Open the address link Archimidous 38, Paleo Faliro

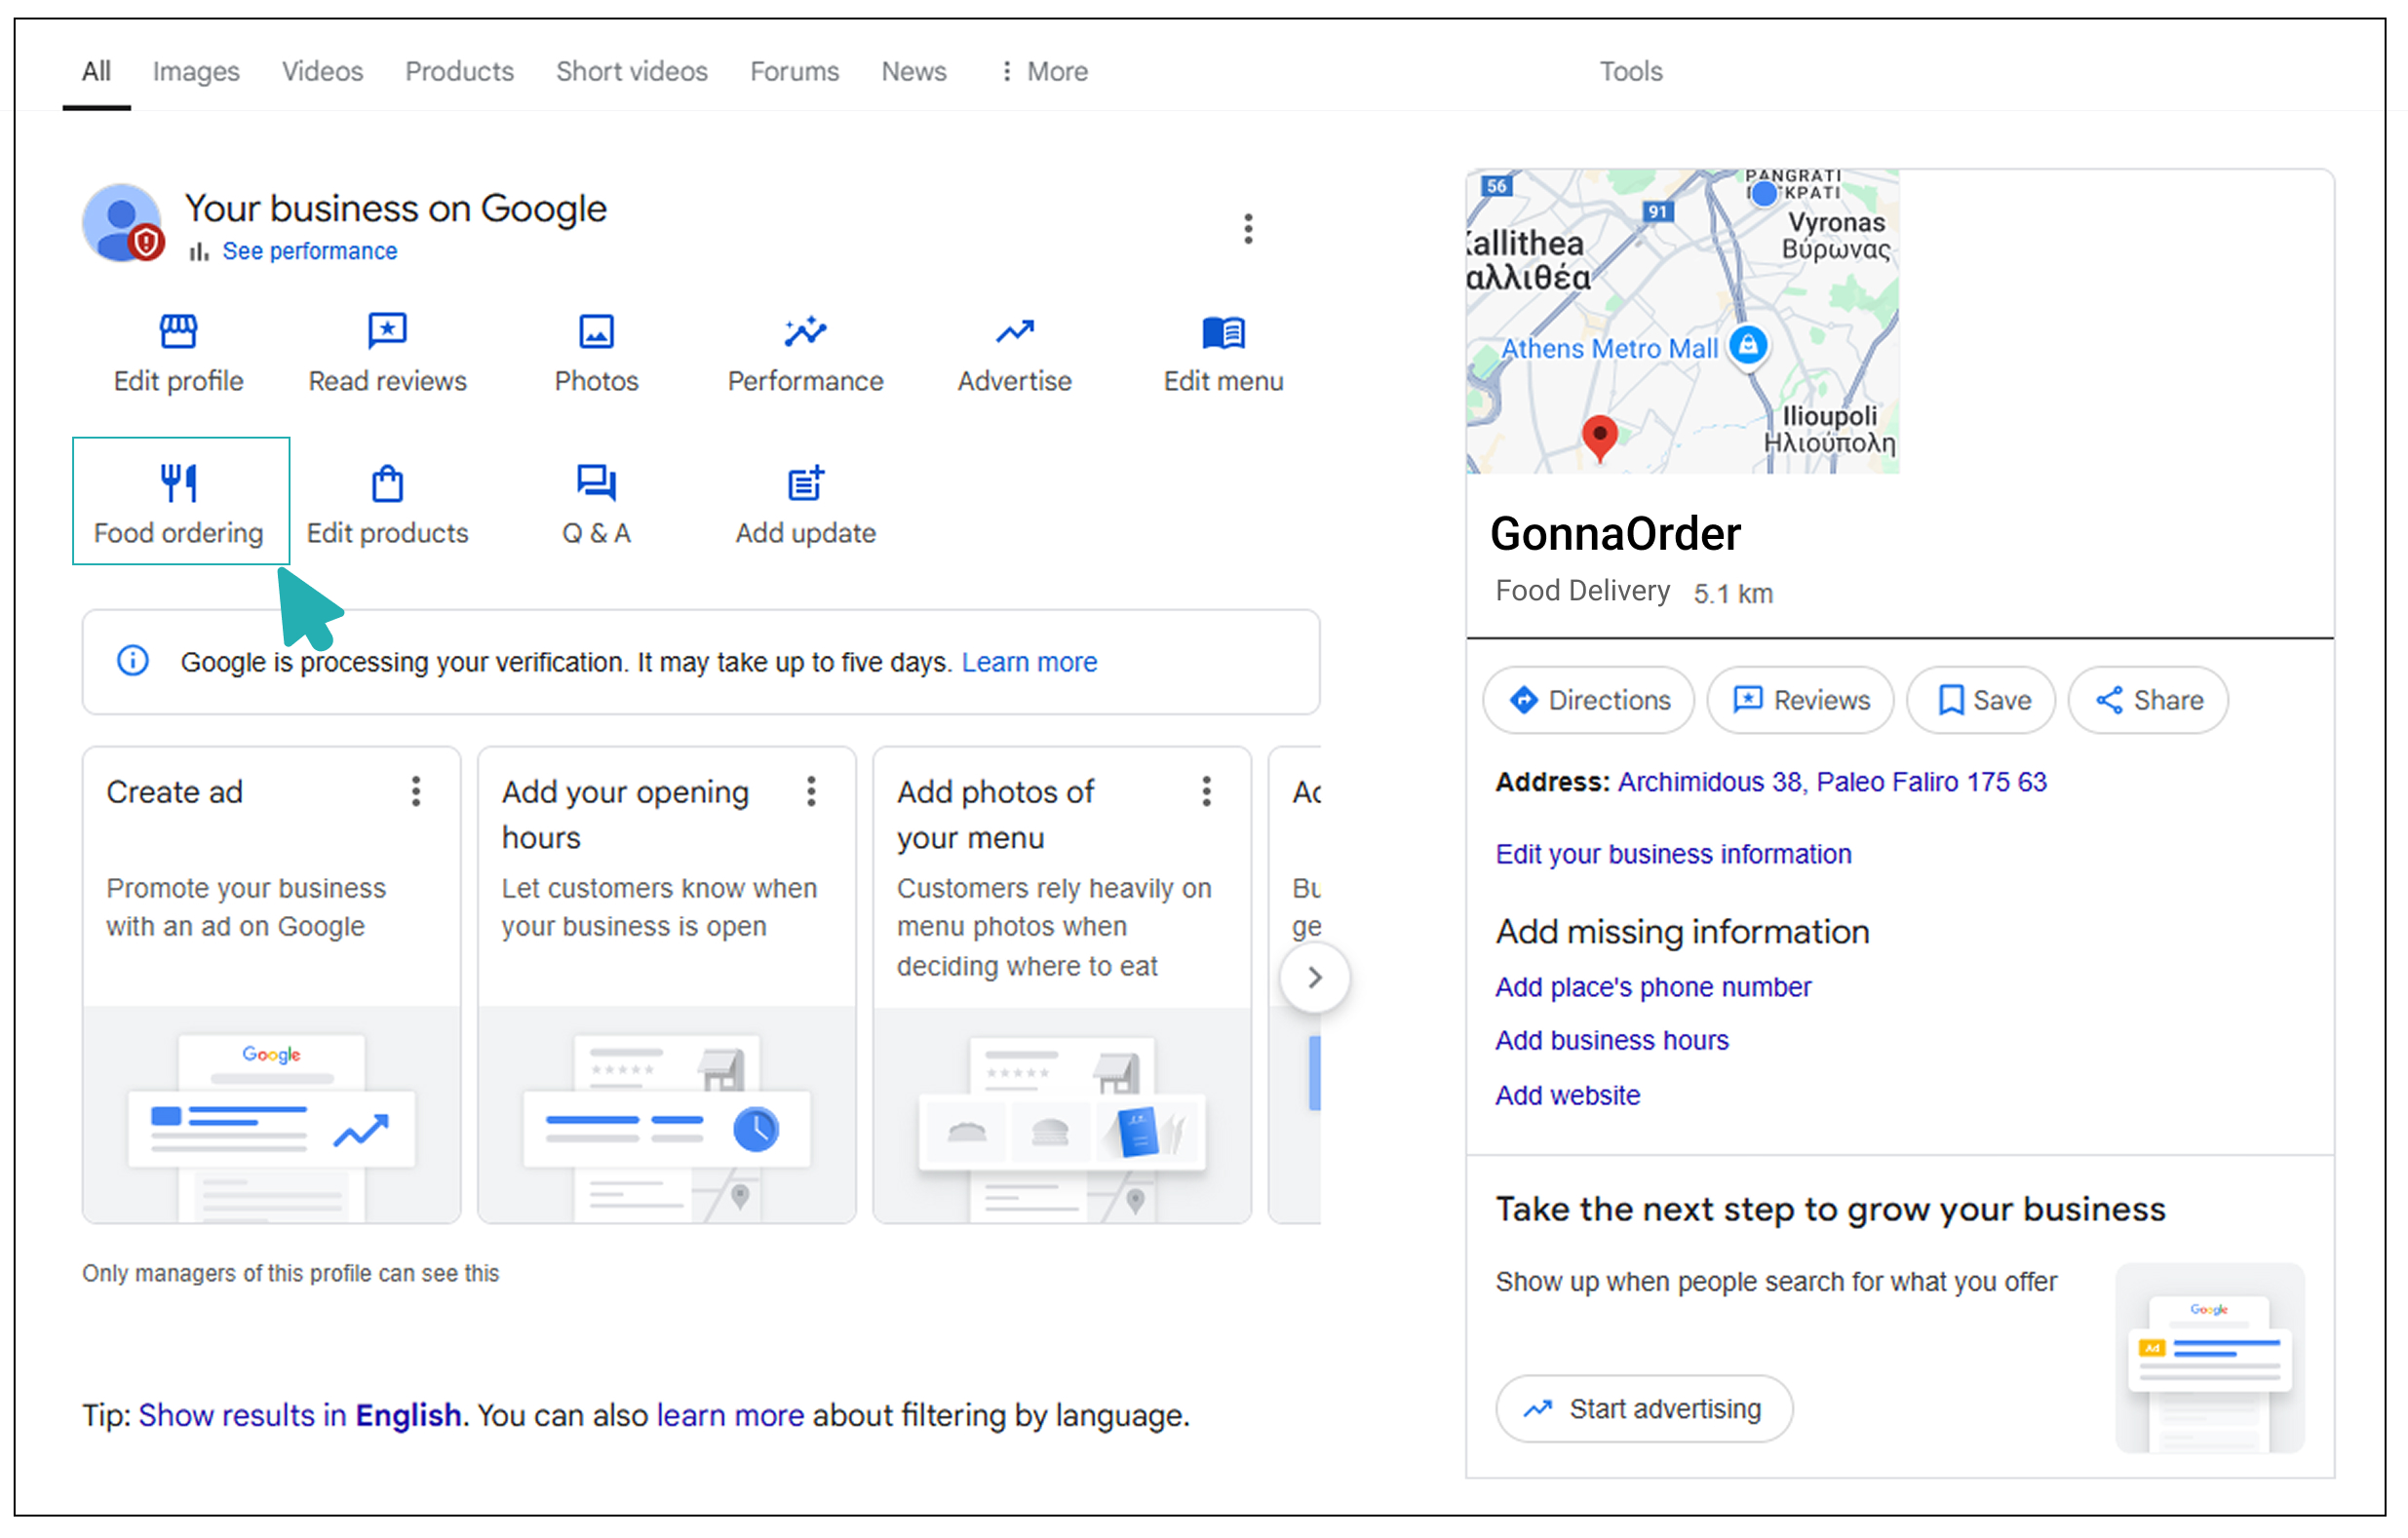1832,782
